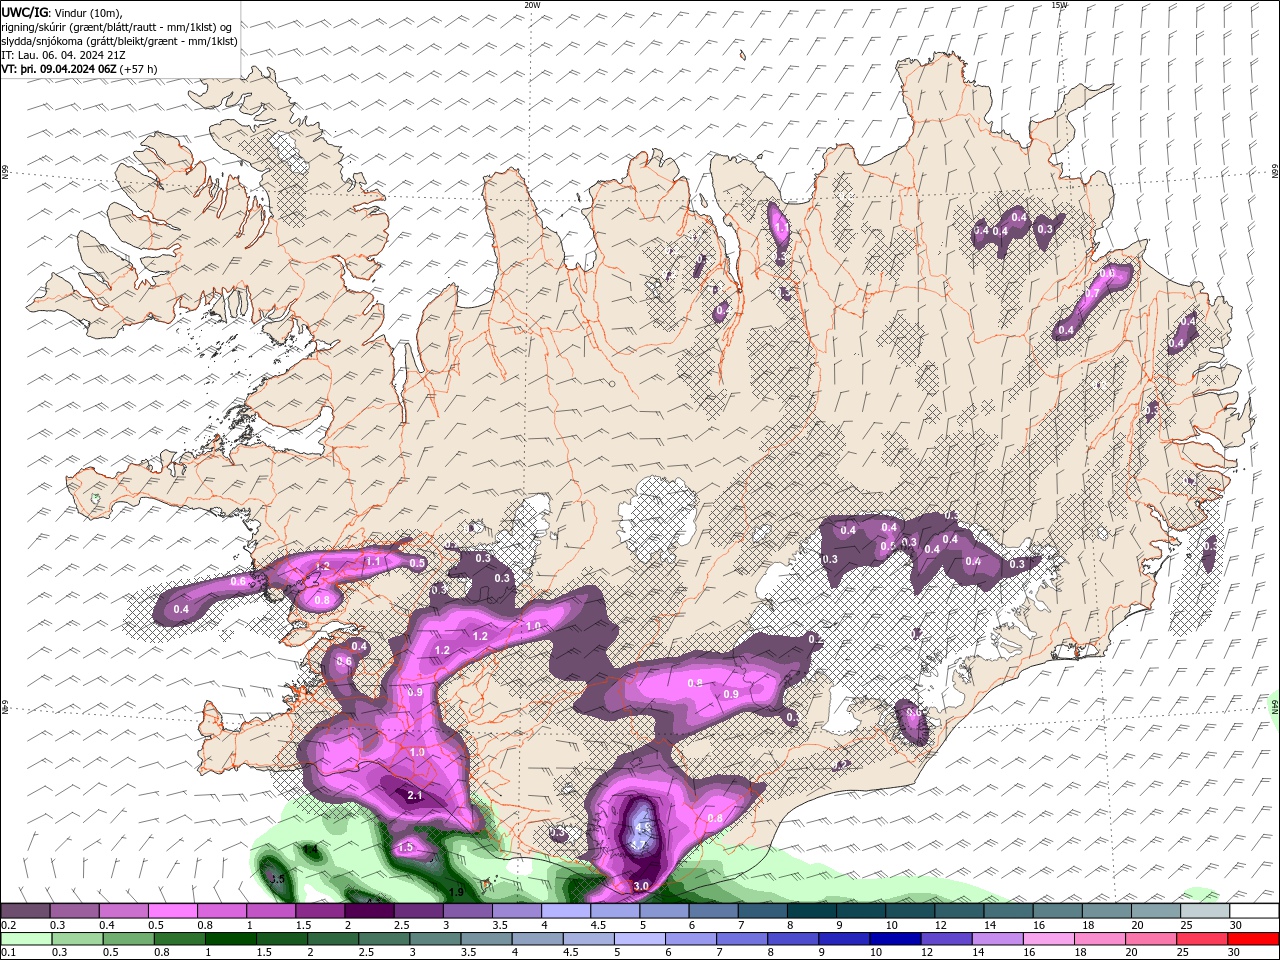Pick the snow-scale swatch between 3.5 and 4
The height and width of the screenshot is (960, 1280).
516,911
